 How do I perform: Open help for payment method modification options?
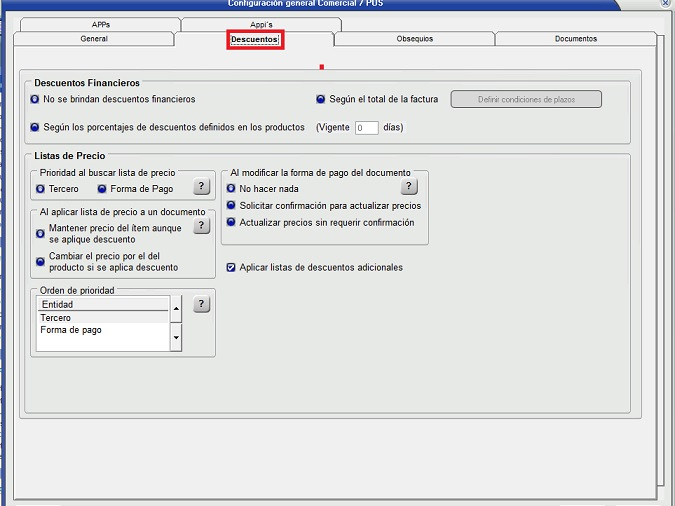point(409,187)
